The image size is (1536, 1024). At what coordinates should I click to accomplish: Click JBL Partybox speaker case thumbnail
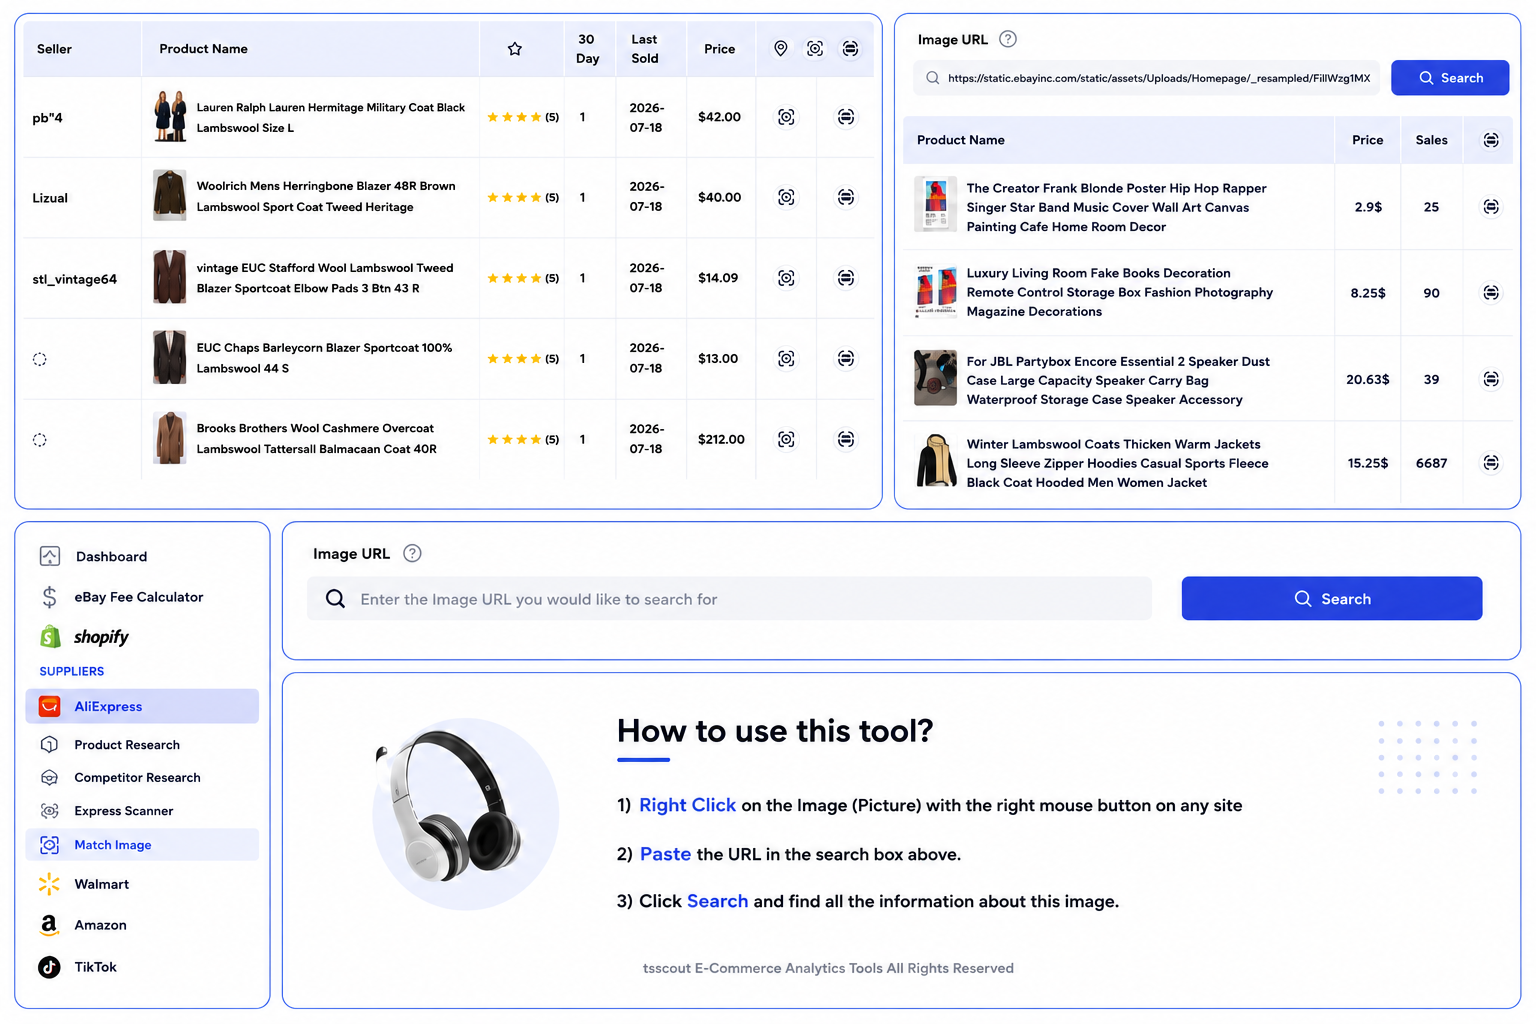click(936, 377)
